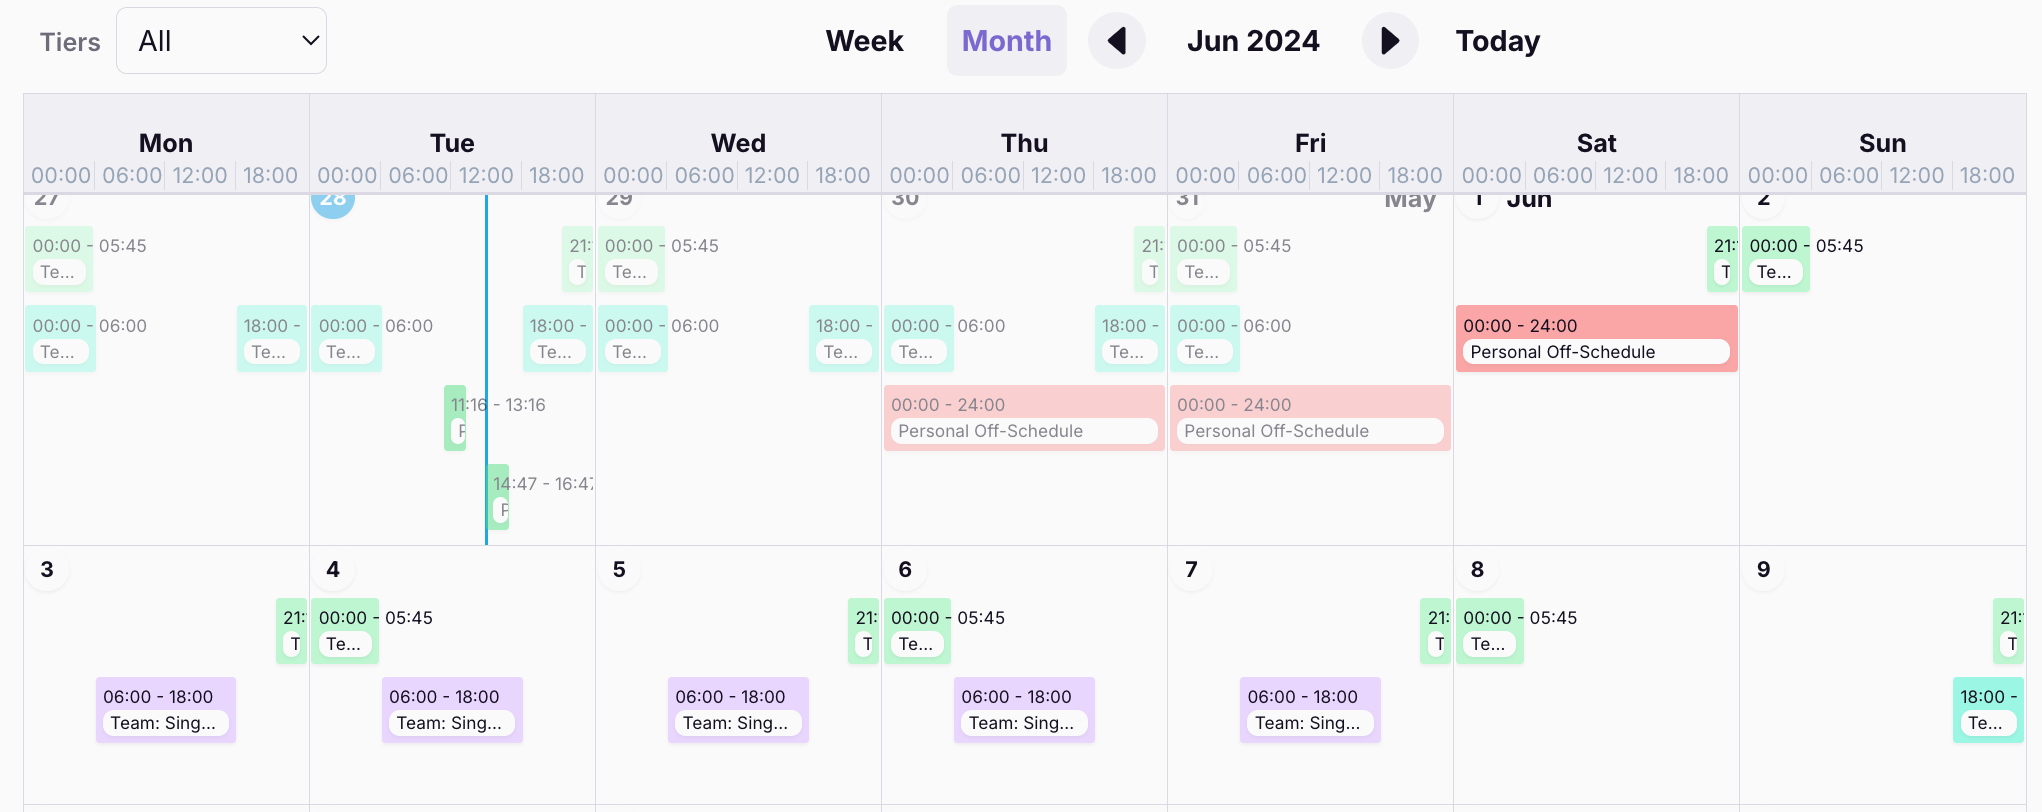The height and width of the screenshot is (812, 2042).
Task: Open Friday June 7 Team 06:00-18:00 shift
Action: (x=1310, y=710)
